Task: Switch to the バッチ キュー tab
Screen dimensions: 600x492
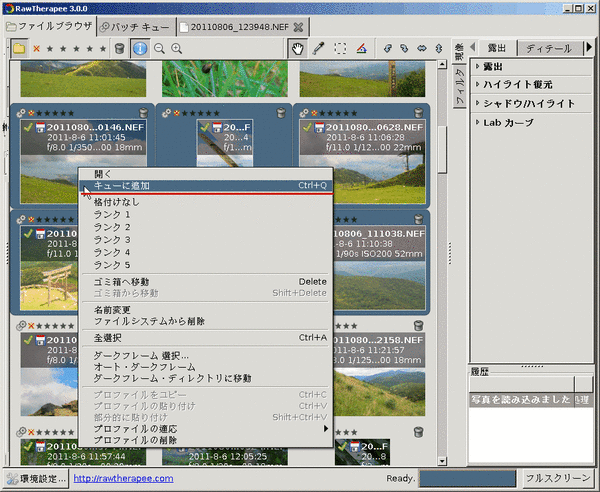Action: tap(135, 27)
